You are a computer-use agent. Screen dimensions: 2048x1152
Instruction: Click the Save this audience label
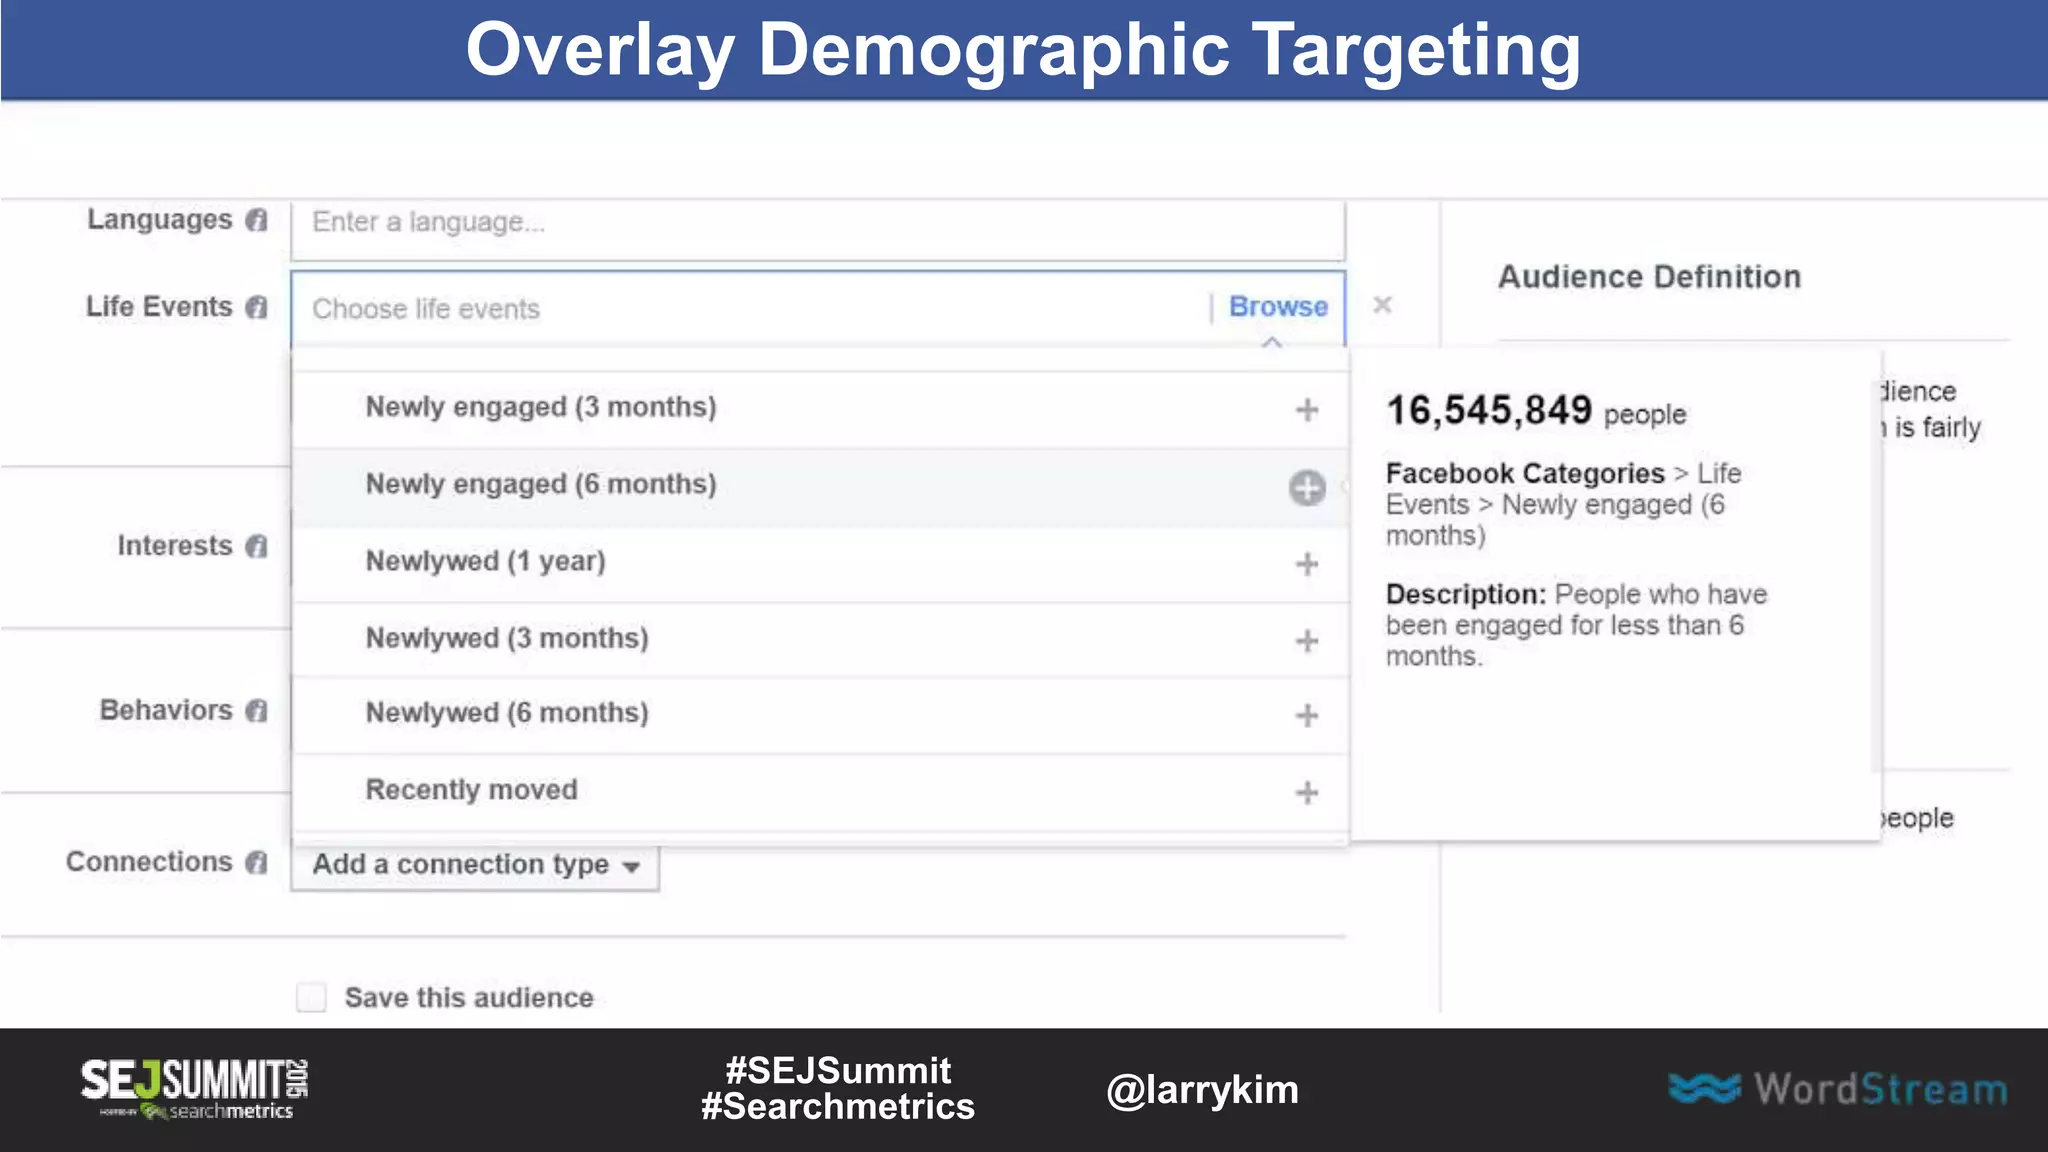click(x=469, y=998)
